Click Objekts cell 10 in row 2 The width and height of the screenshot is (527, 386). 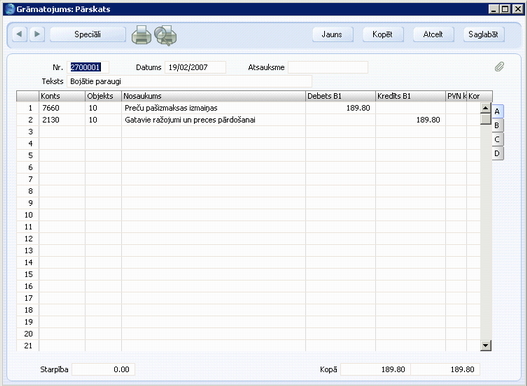pos(104,120)
